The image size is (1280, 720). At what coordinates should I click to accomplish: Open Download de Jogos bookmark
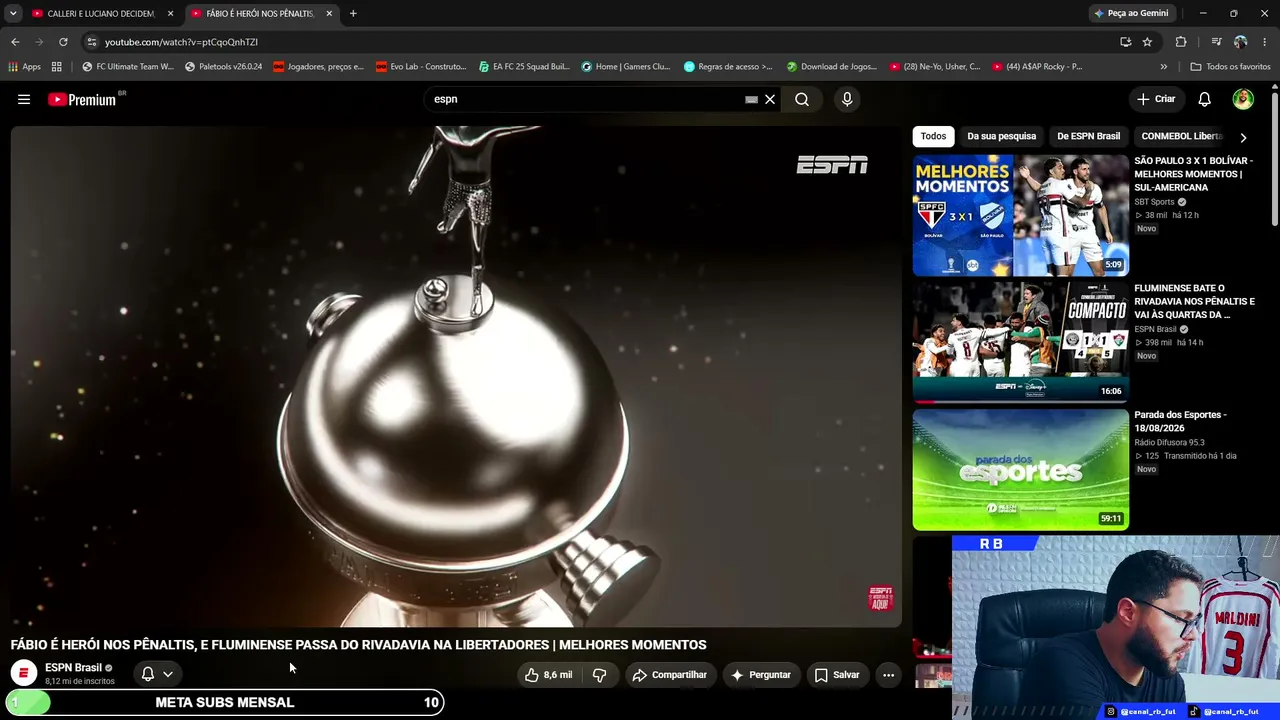(831, 67)
